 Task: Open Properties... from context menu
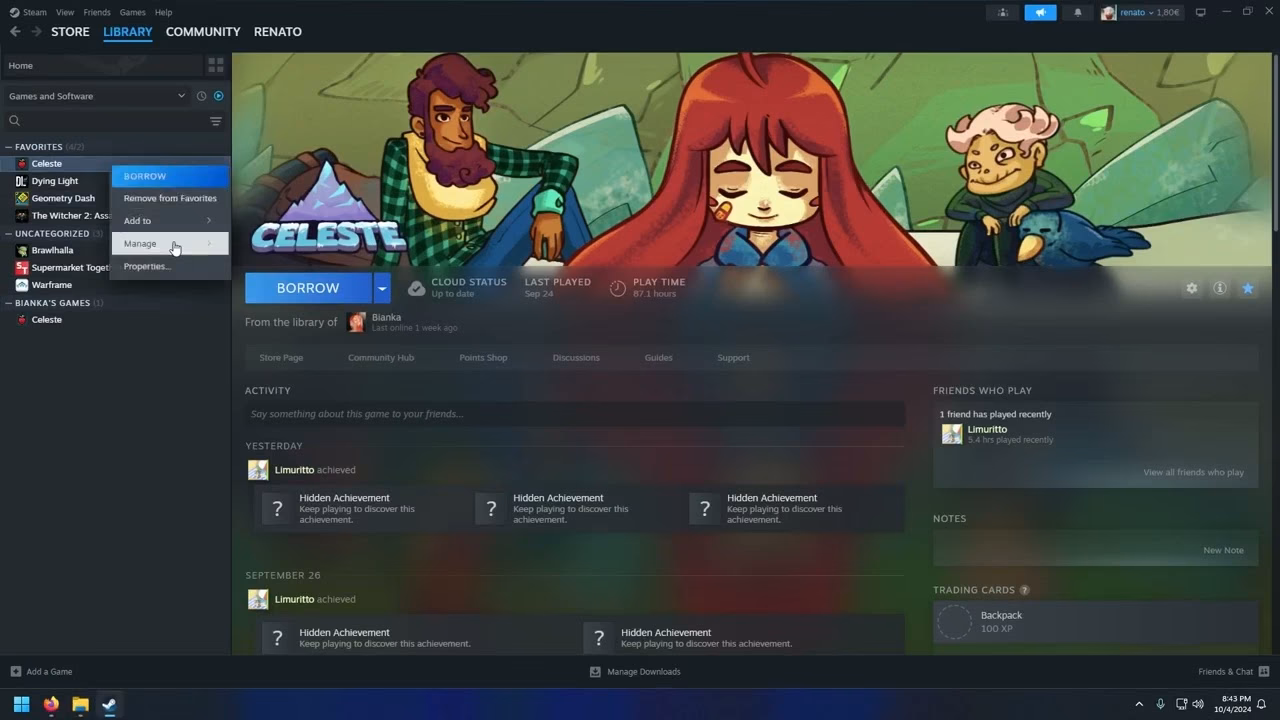(170, 267)
